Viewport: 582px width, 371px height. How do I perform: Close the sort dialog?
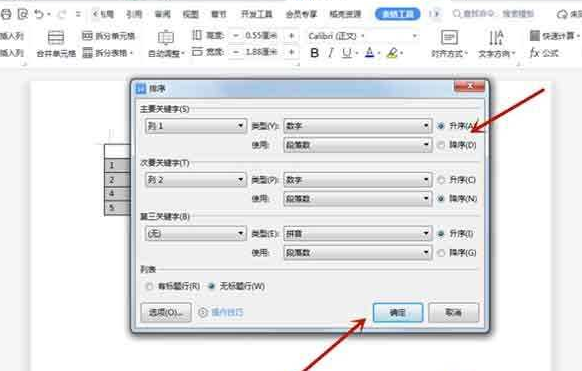pyautogui.click(x=470, y=86)
